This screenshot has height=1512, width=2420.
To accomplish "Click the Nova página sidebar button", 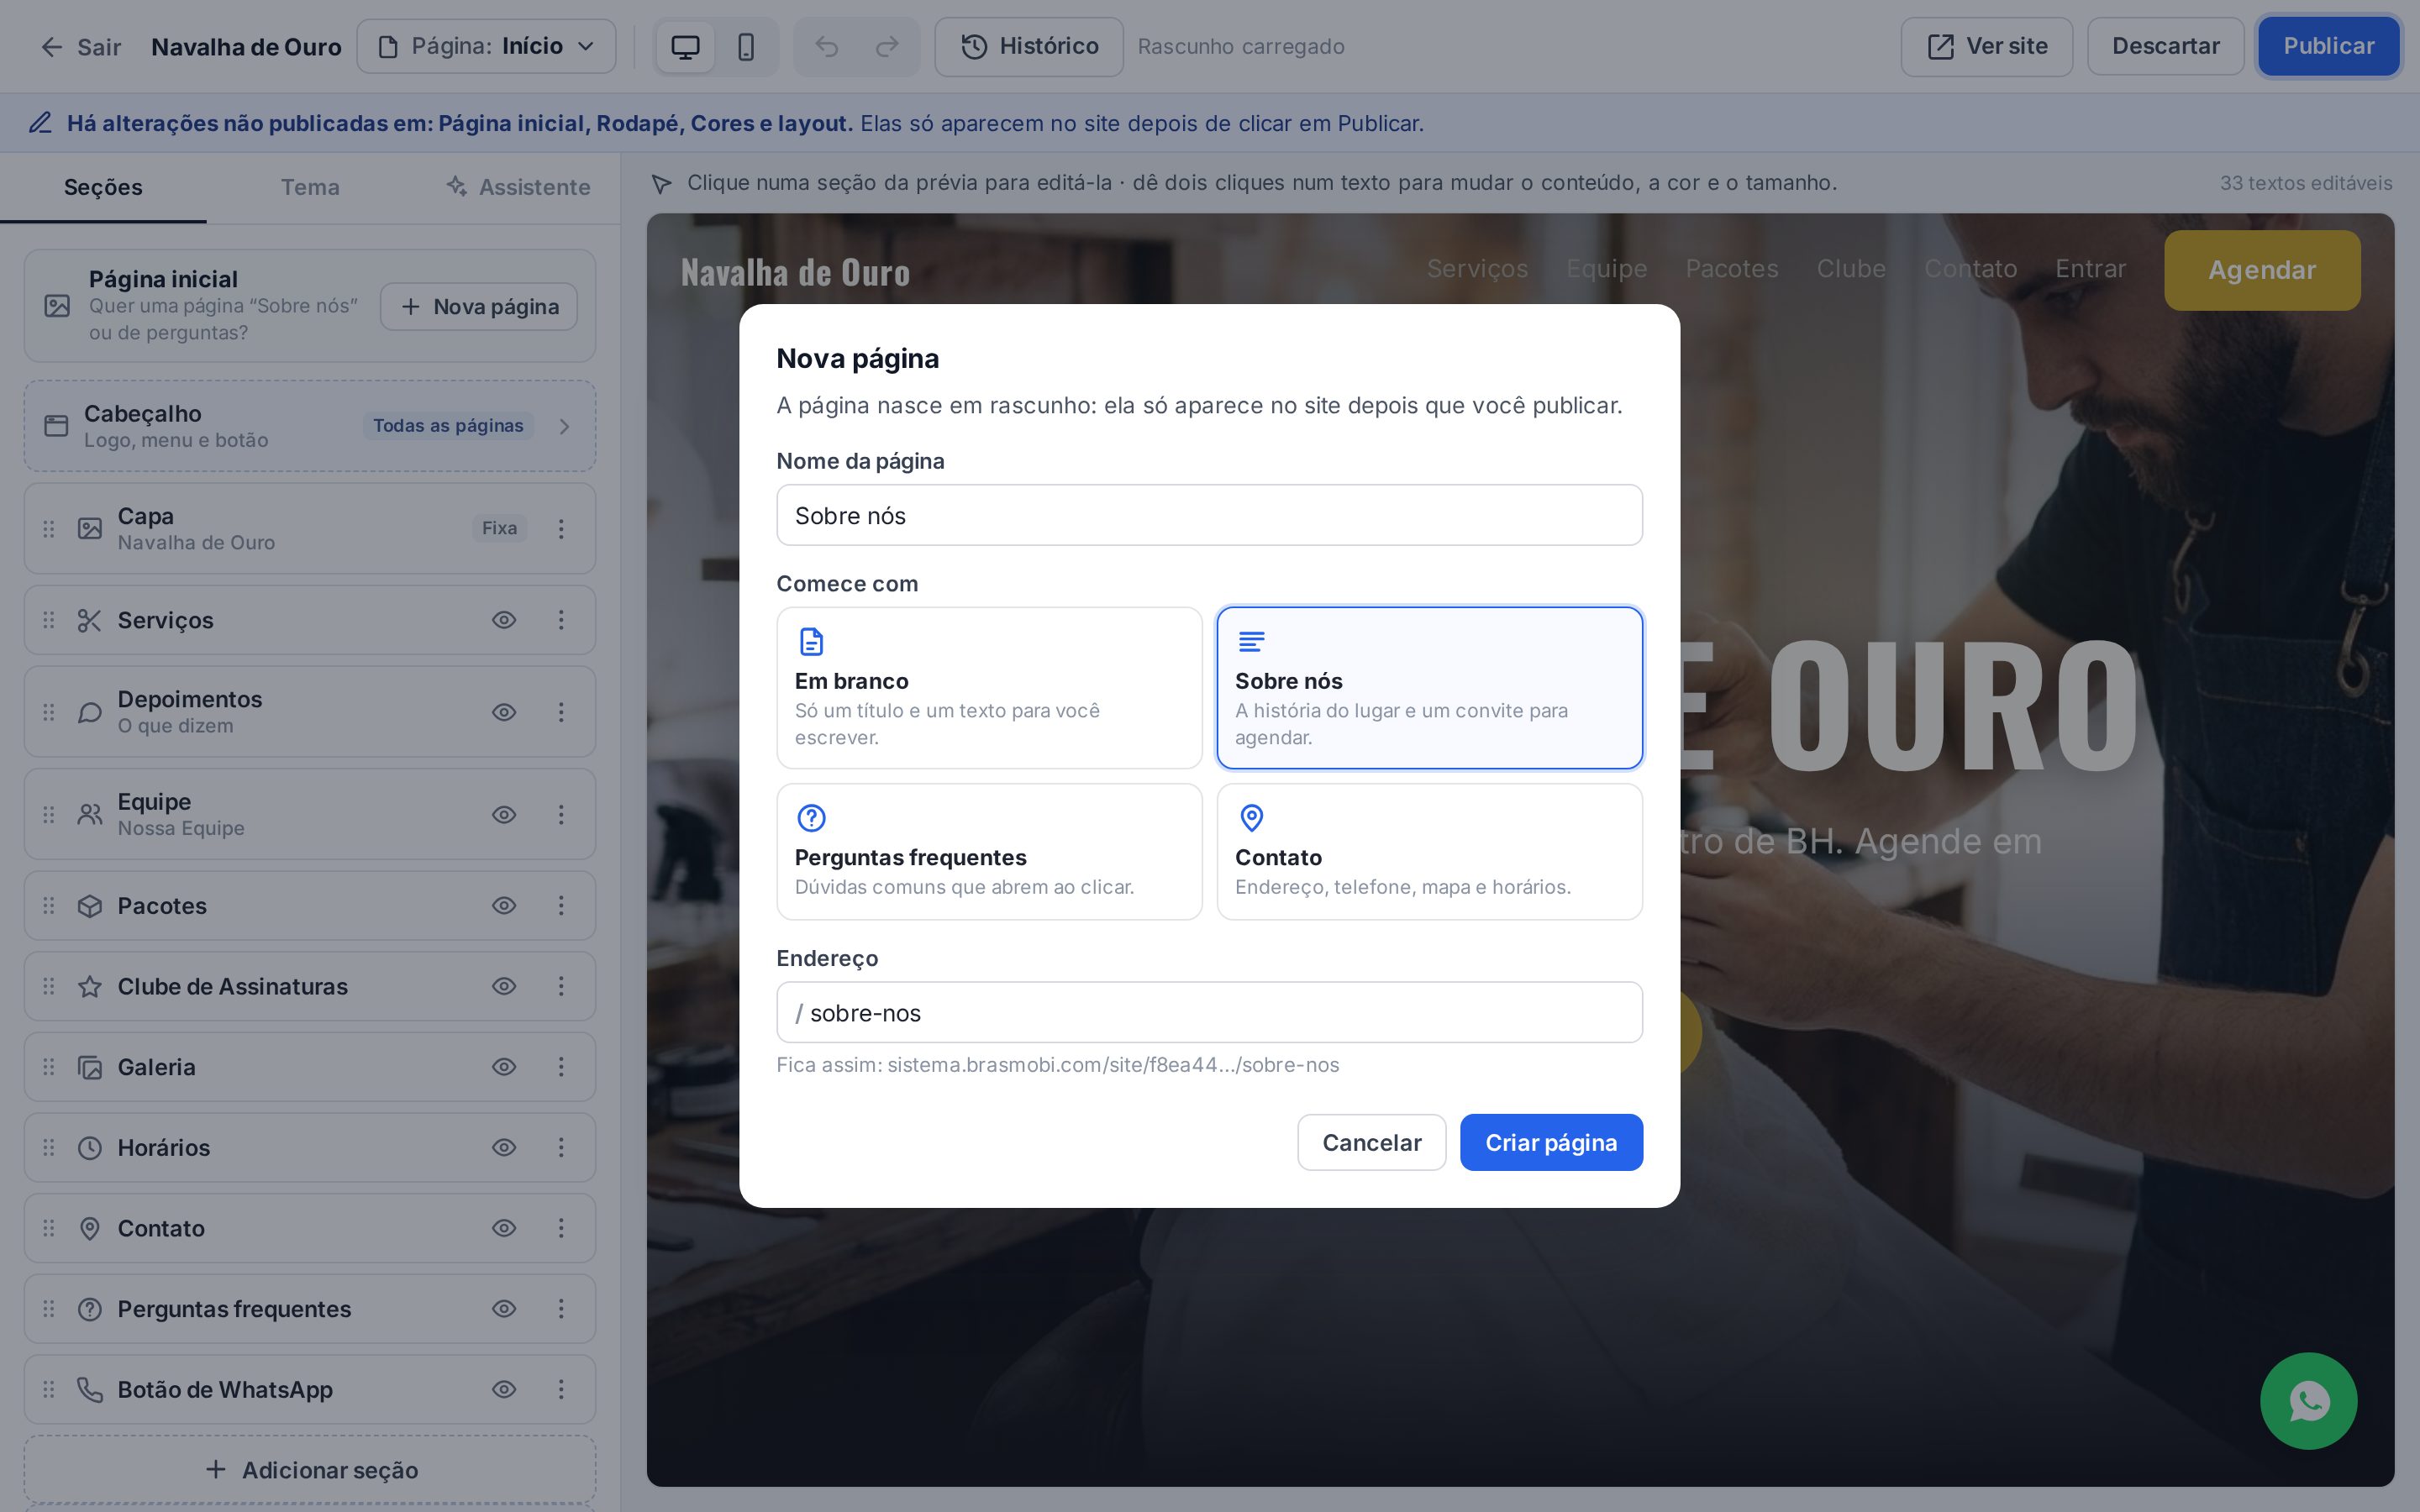I will (479, 307).
